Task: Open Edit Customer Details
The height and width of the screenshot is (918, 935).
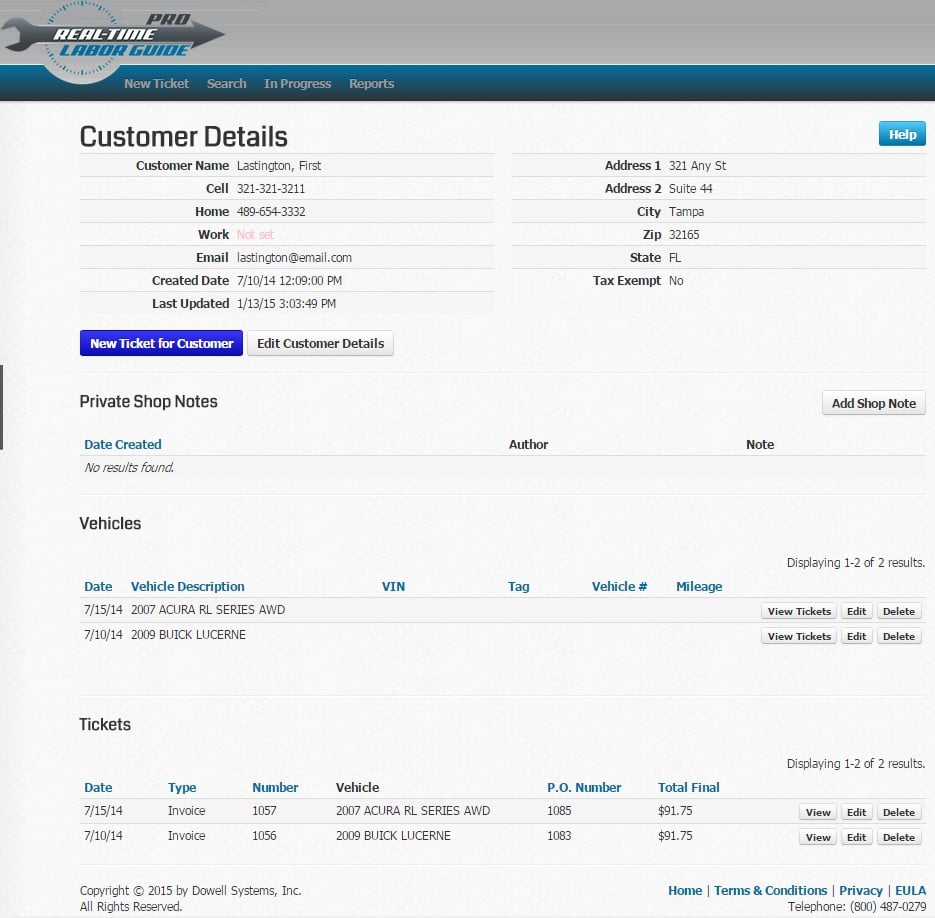Action: pyautogui.click(x=320, y=343)
